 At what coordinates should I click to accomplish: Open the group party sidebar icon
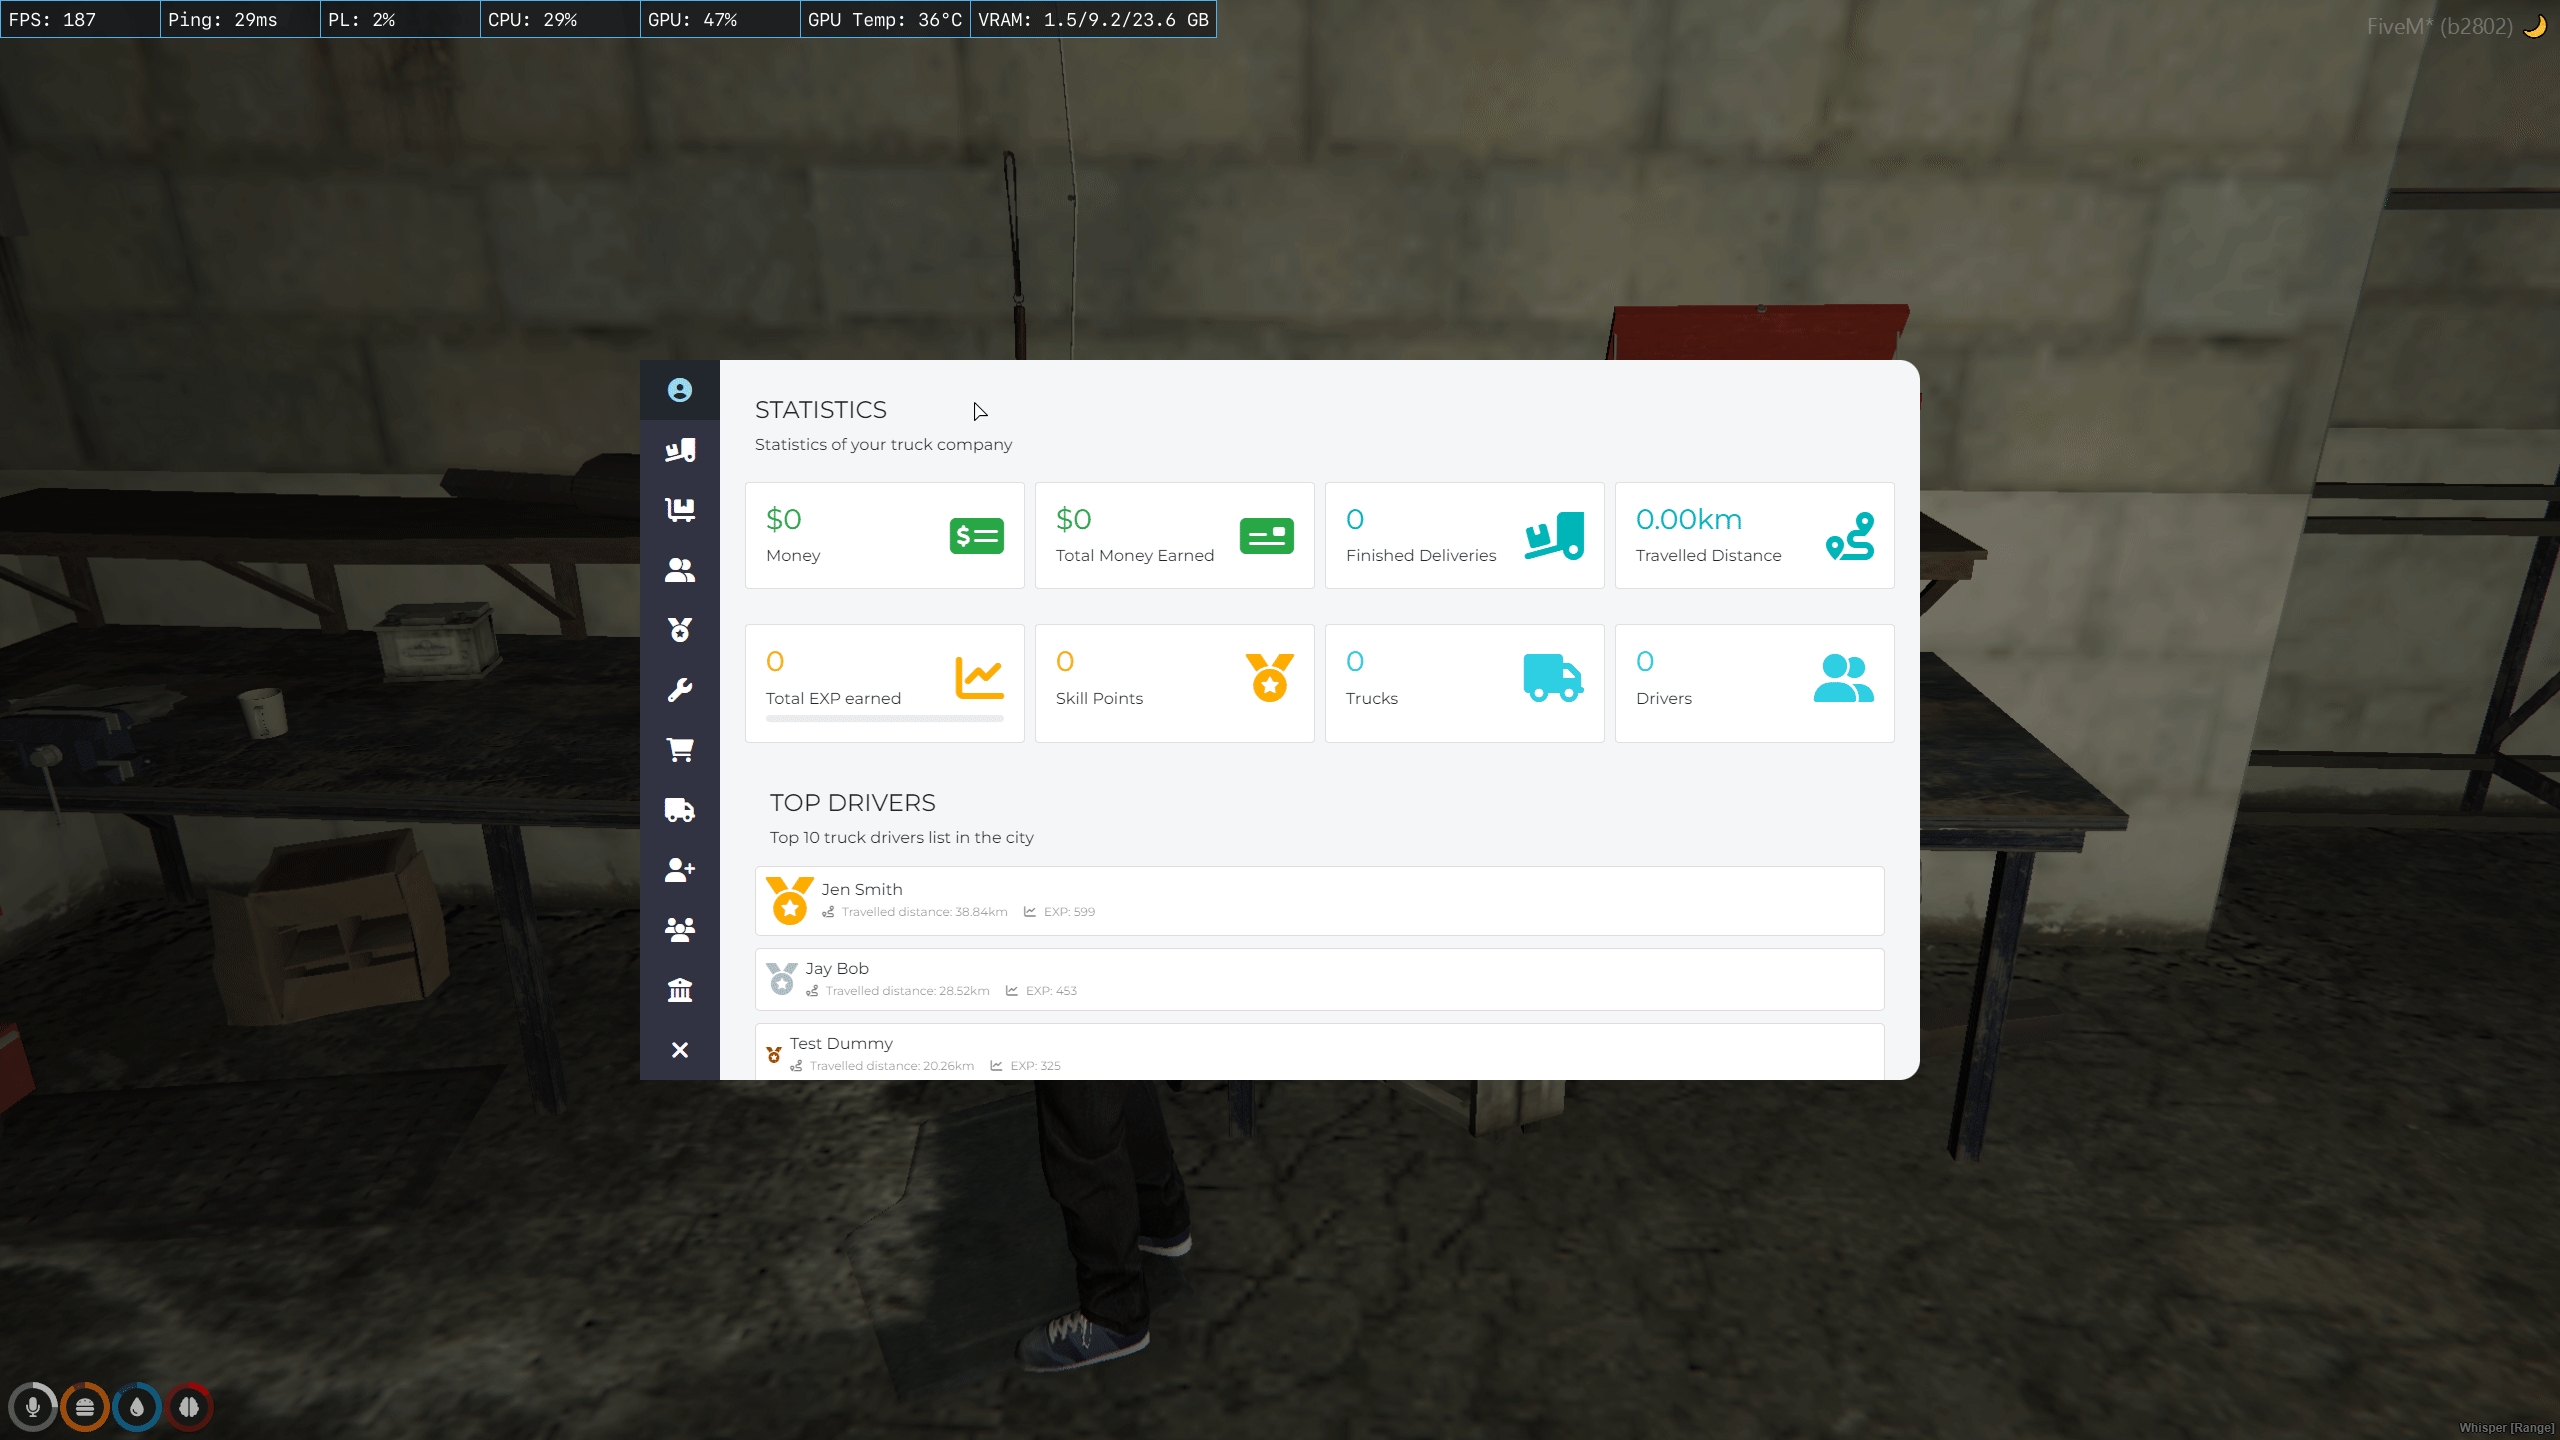pos(679,930)
